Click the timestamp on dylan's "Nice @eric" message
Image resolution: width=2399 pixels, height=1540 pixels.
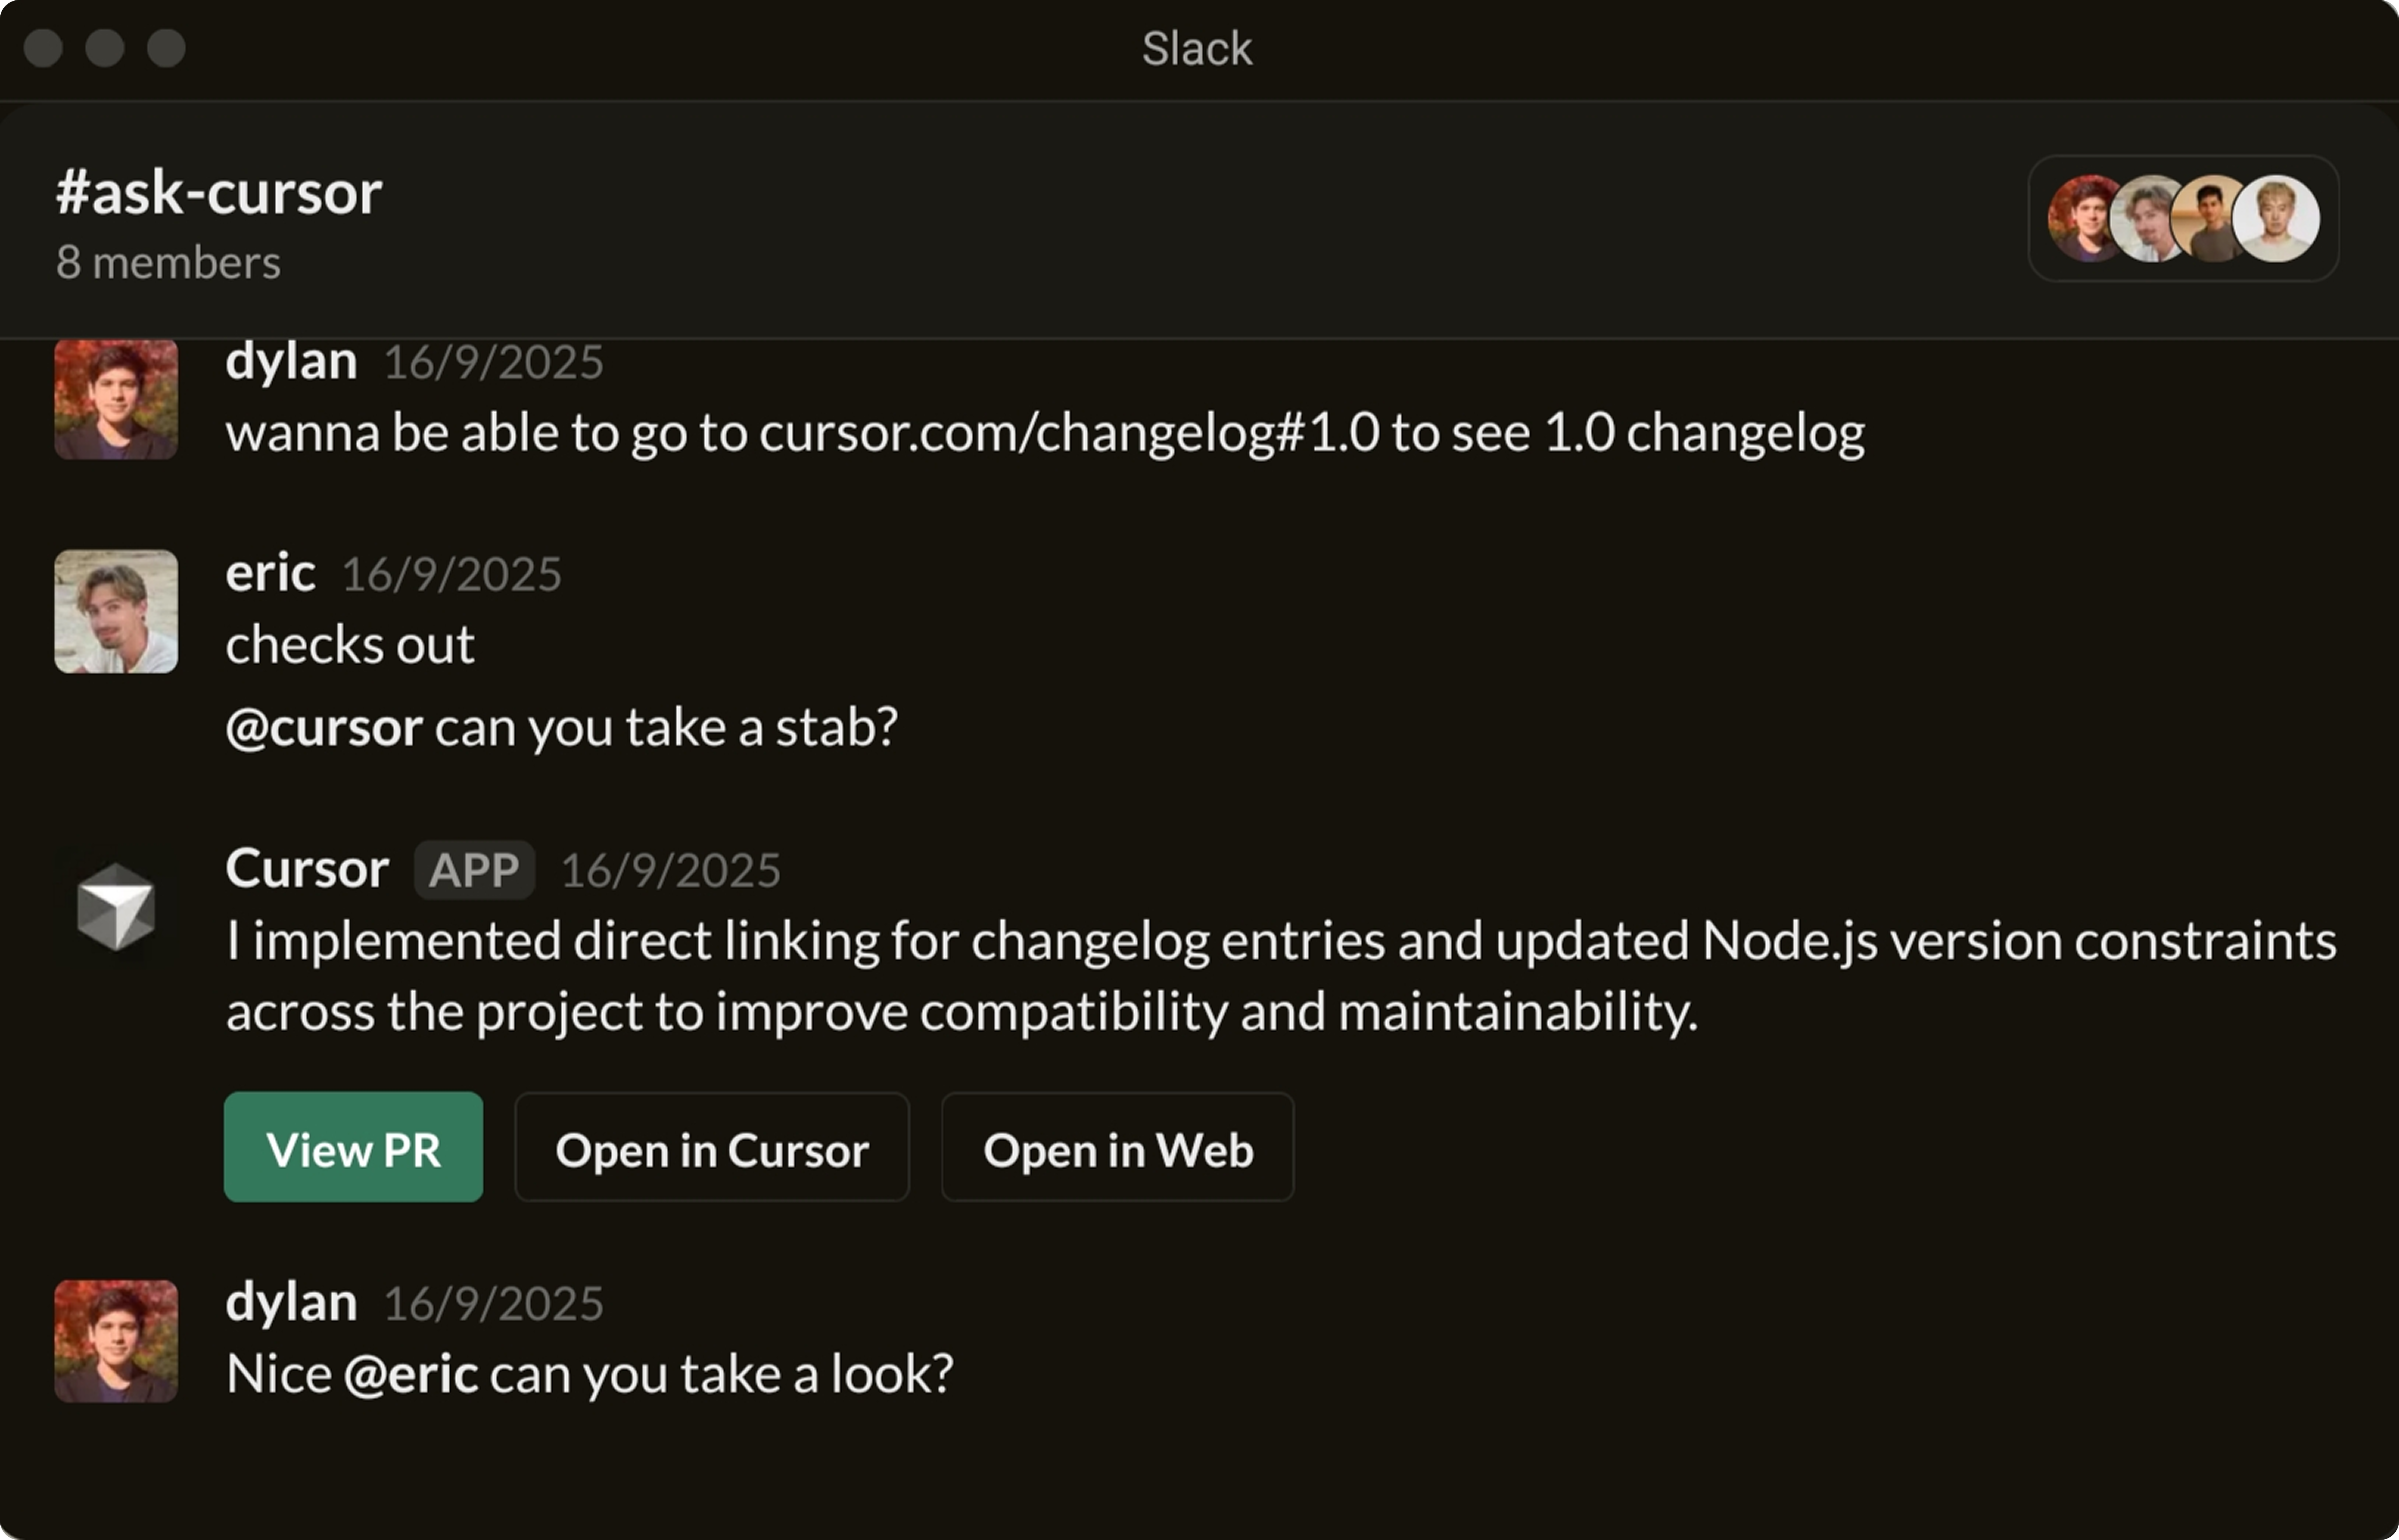click(x=493, y=1304)
